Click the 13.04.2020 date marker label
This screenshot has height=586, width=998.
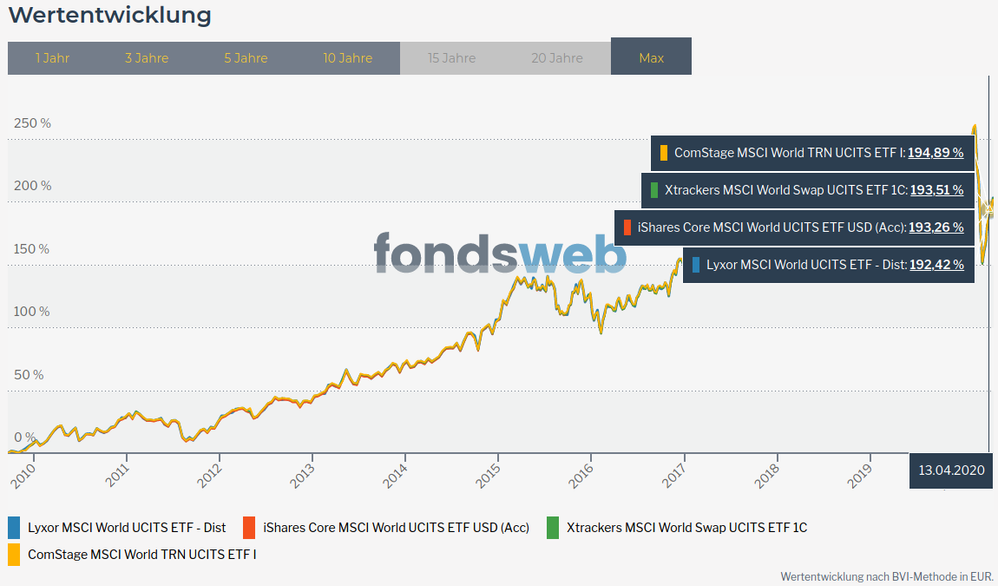[x=952, y=470]
